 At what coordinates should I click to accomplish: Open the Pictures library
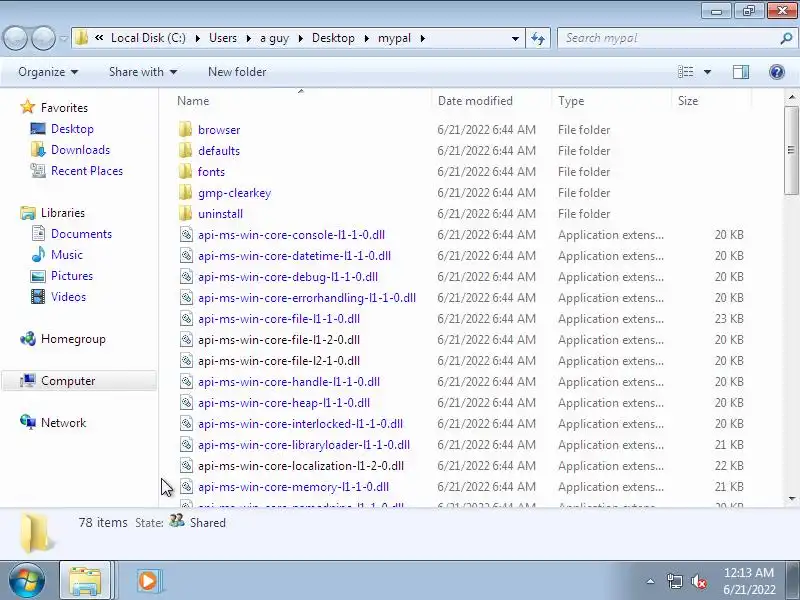(x=71, y=276)
